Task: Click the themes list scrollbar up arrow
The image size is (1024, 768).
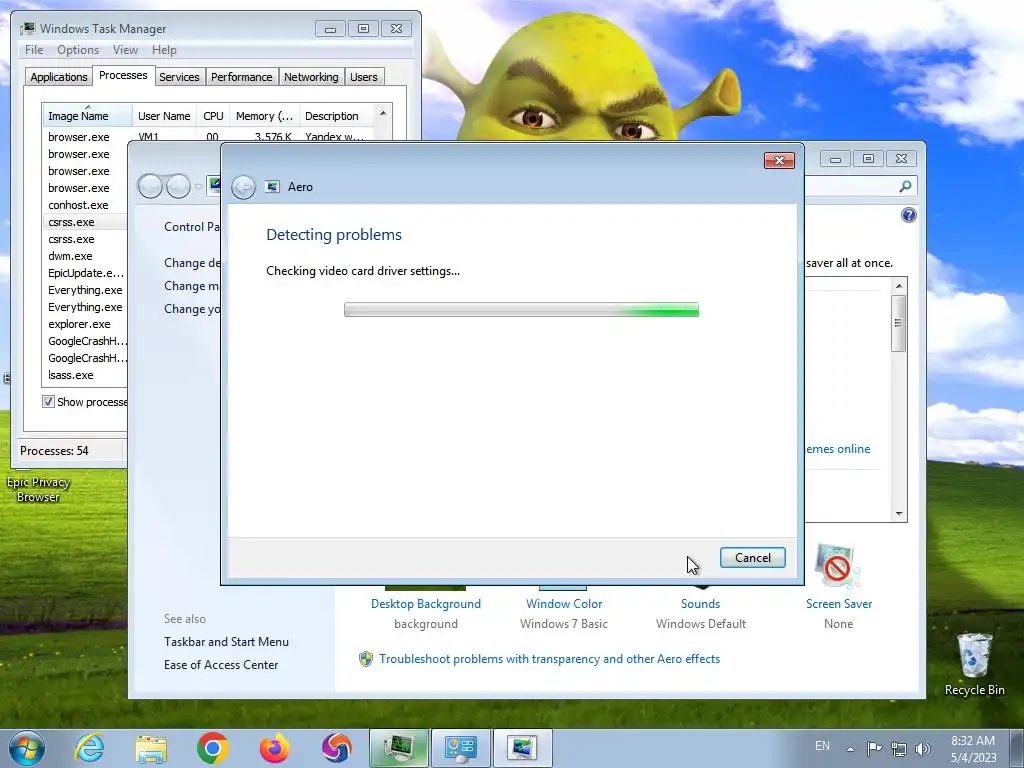Action: 899,286
